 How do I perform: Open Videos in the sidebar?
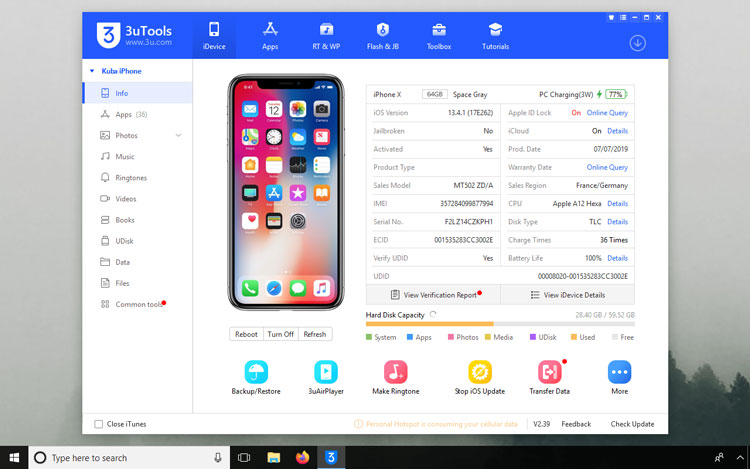pyautogui.click(x=138, y=198)
